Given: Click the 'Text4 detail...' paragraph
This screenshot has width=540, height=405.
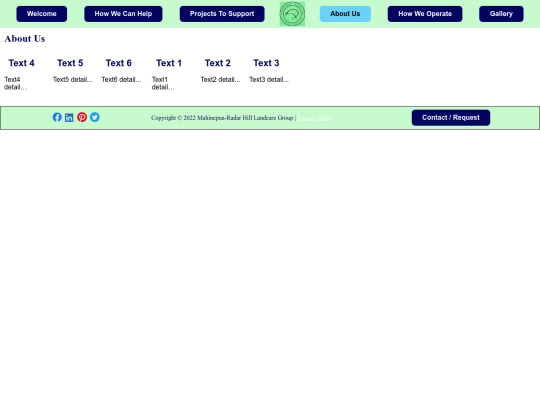Looking at the screenshot, I should tap(15, 83).
